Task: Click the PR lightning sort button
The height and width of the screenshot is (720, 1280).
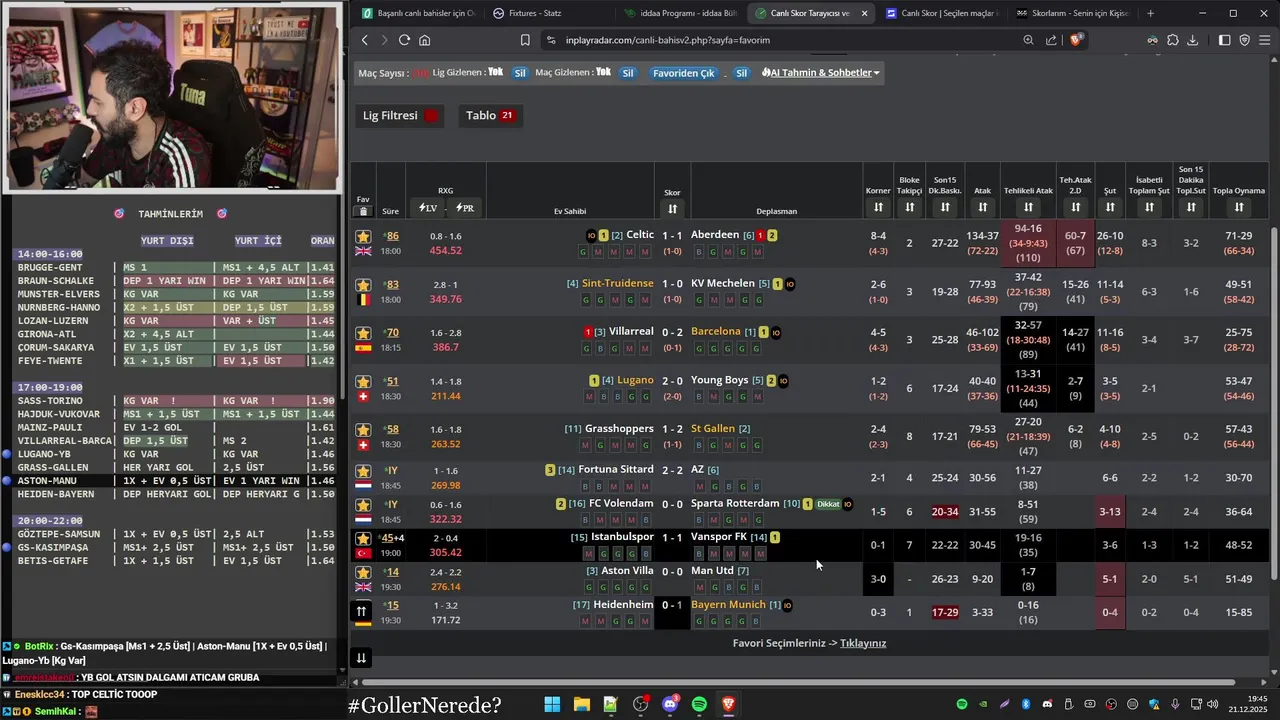Action: 465,208
